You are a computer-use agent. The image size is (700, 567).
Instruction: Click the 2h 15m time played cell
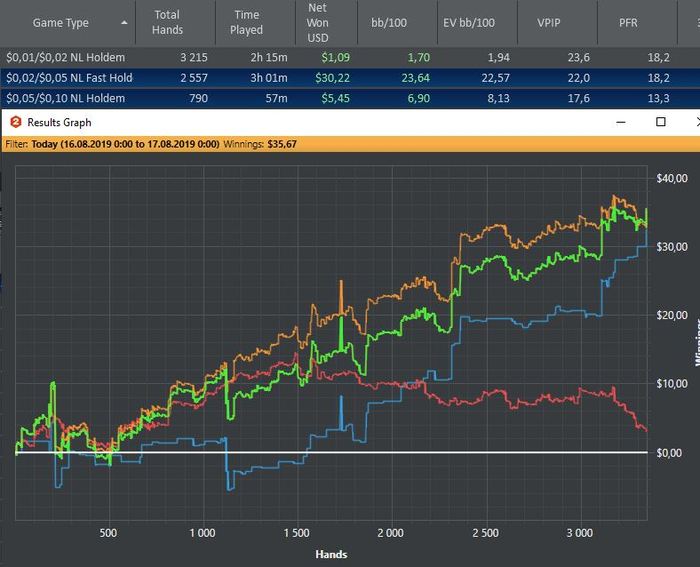[269, 58]
